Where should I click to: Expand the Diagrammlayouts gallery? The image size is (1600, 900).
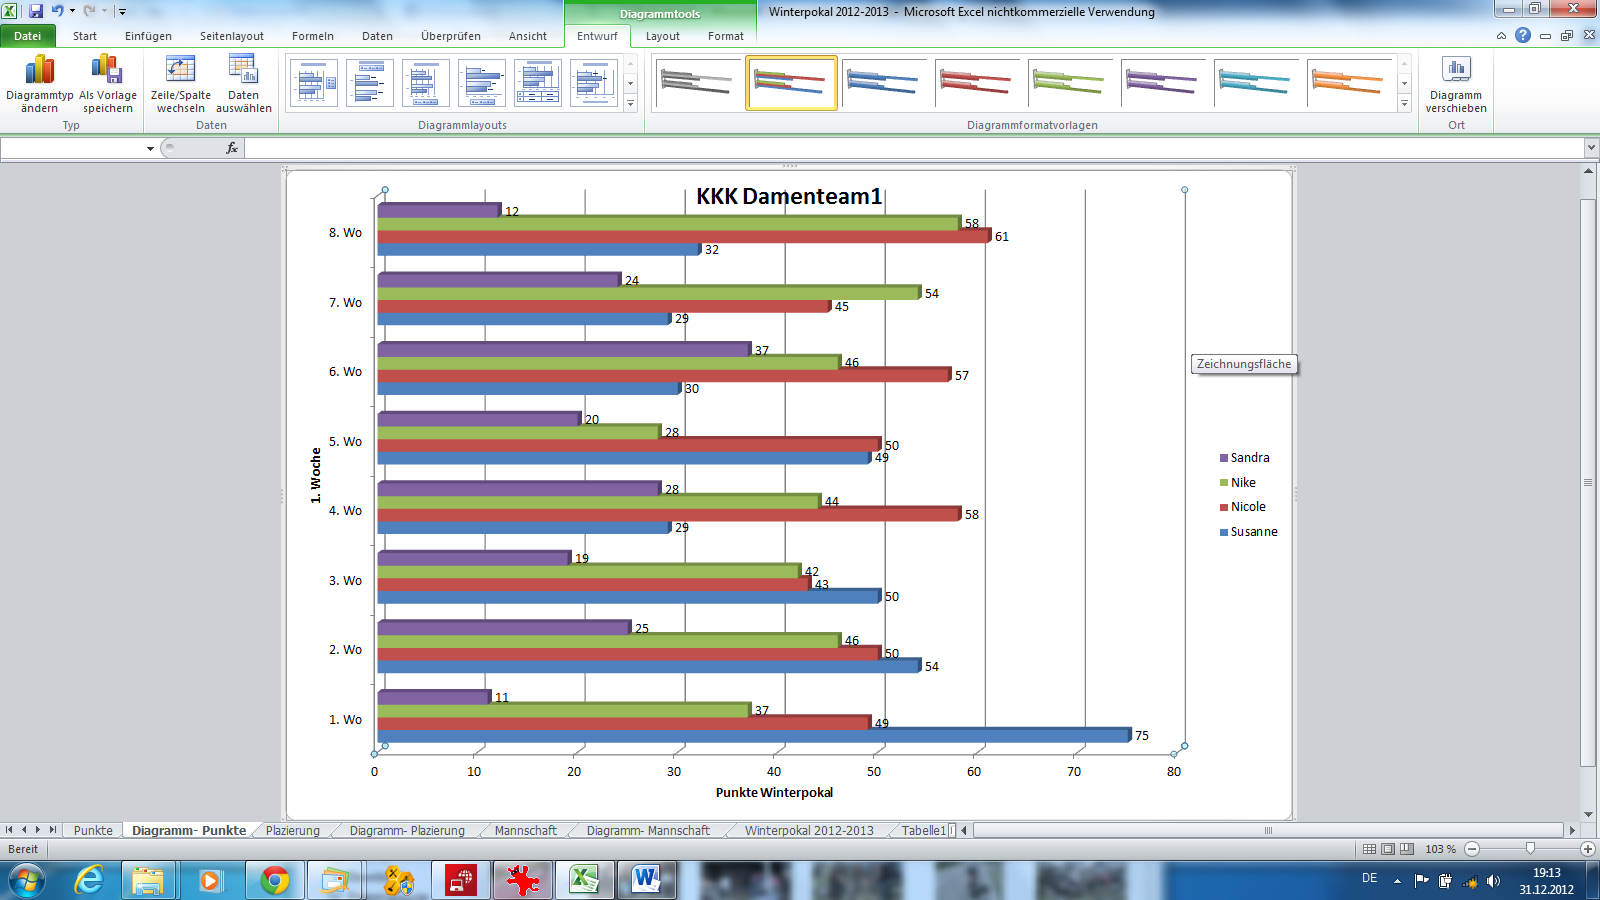[631, 103]
